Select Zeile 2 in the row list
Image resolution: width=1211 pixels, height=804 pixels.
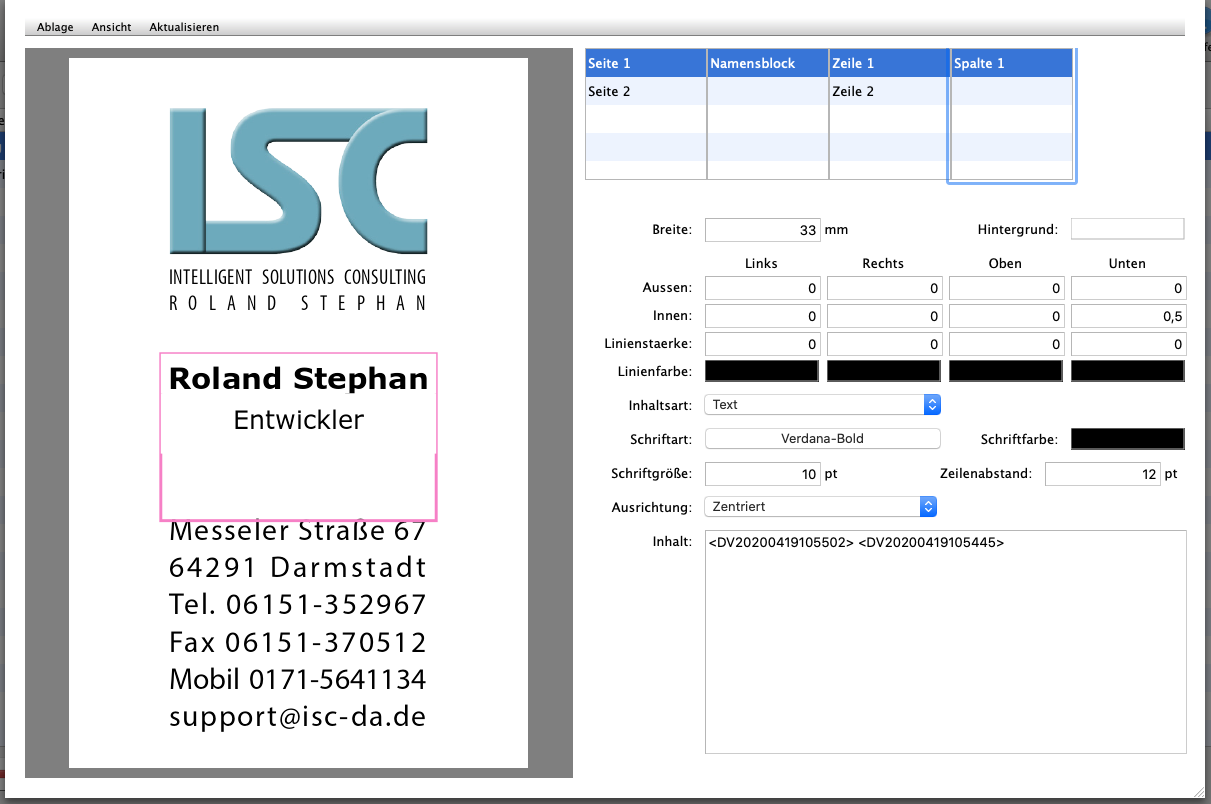pyautogui.click(x=888, y=91)
